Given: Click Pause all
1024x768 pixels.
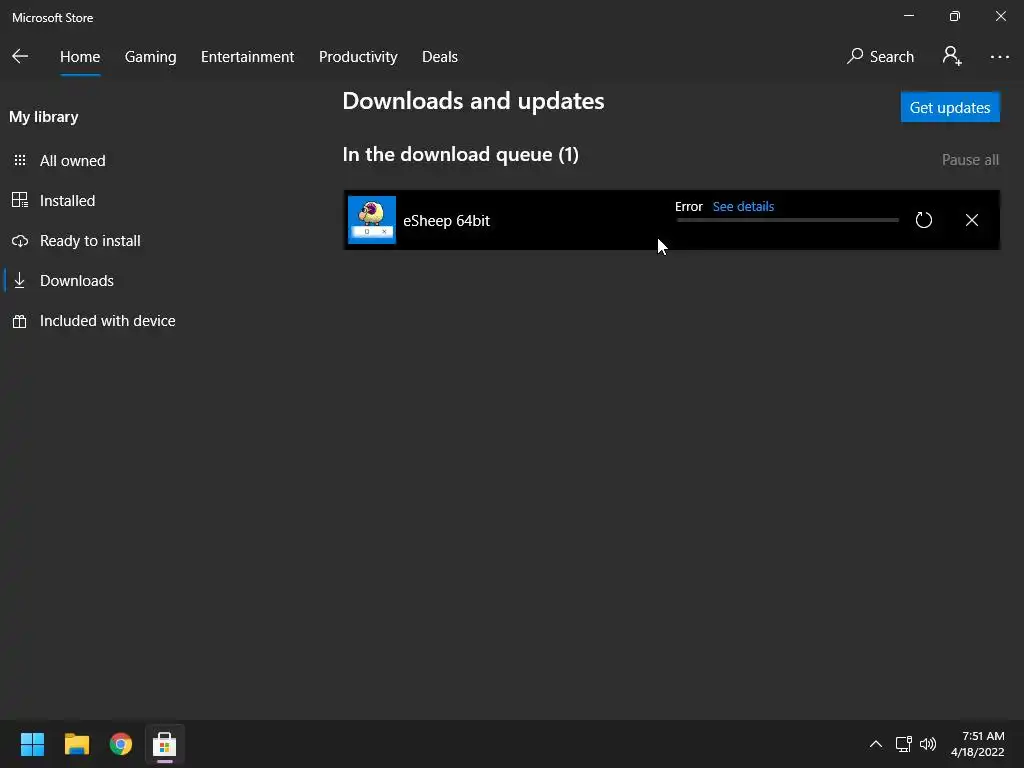Looking at the screenshot, I should 970,160.
